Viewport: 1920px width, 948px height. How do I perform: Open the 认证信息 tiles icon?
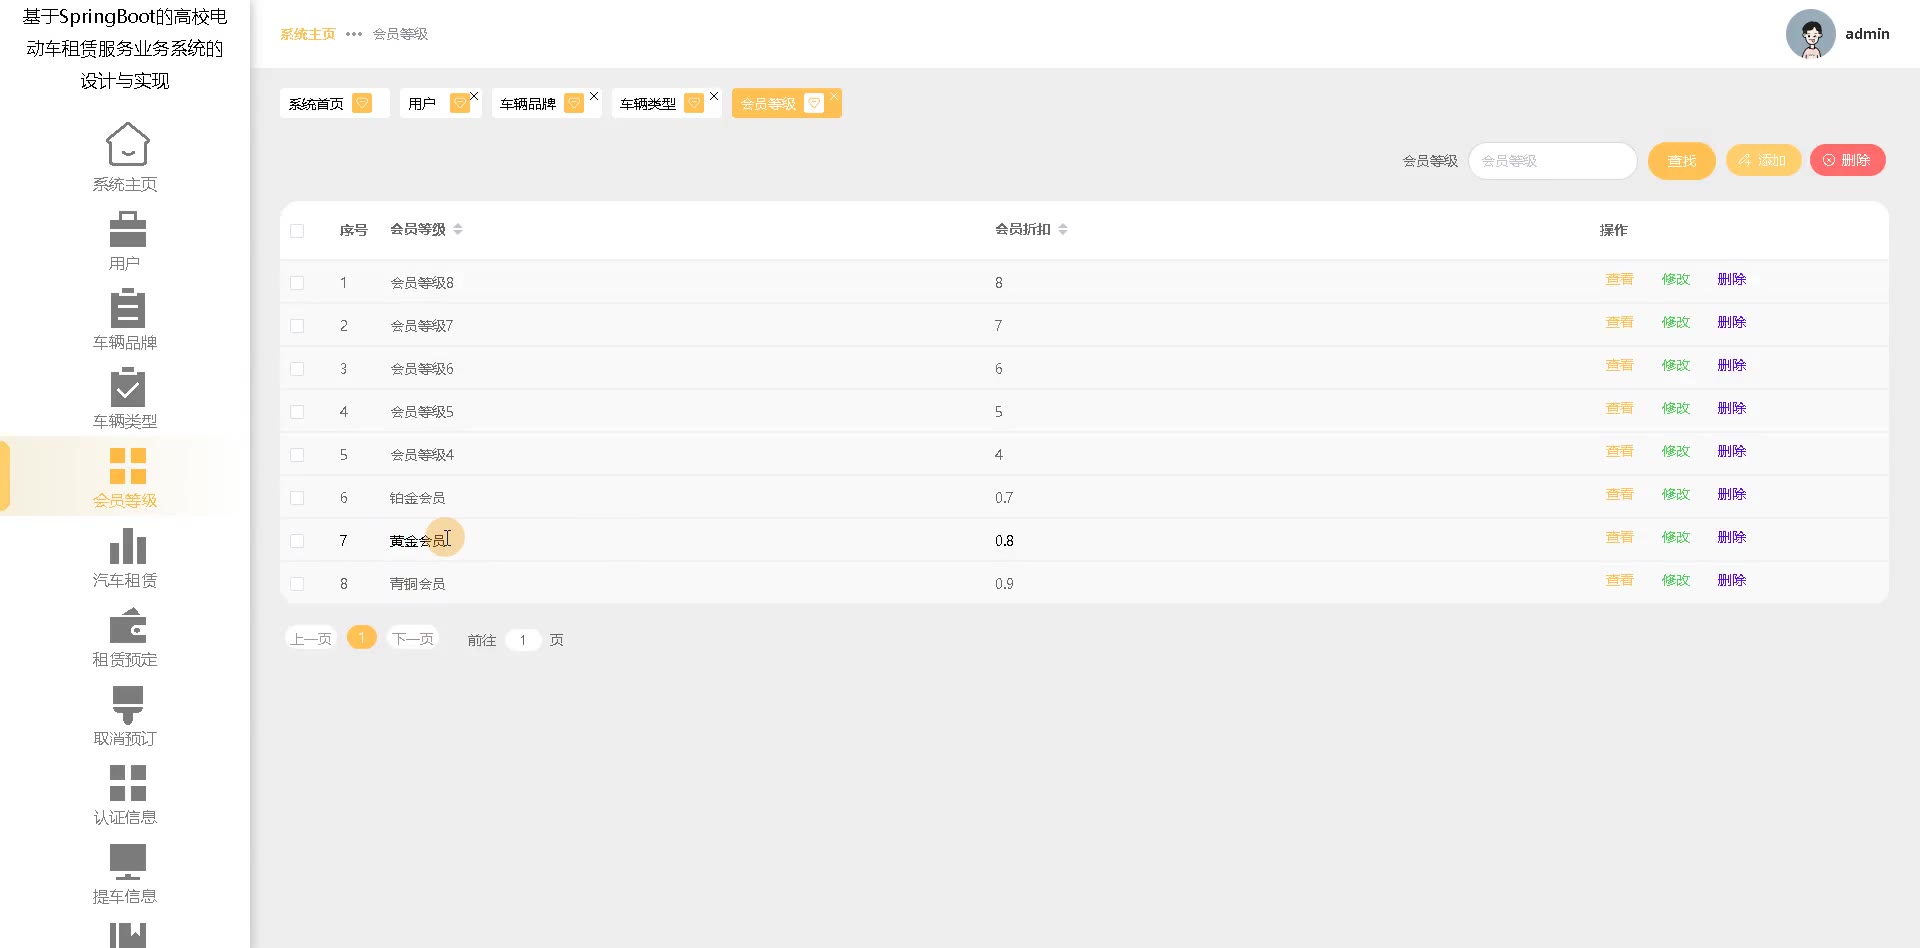127,783
